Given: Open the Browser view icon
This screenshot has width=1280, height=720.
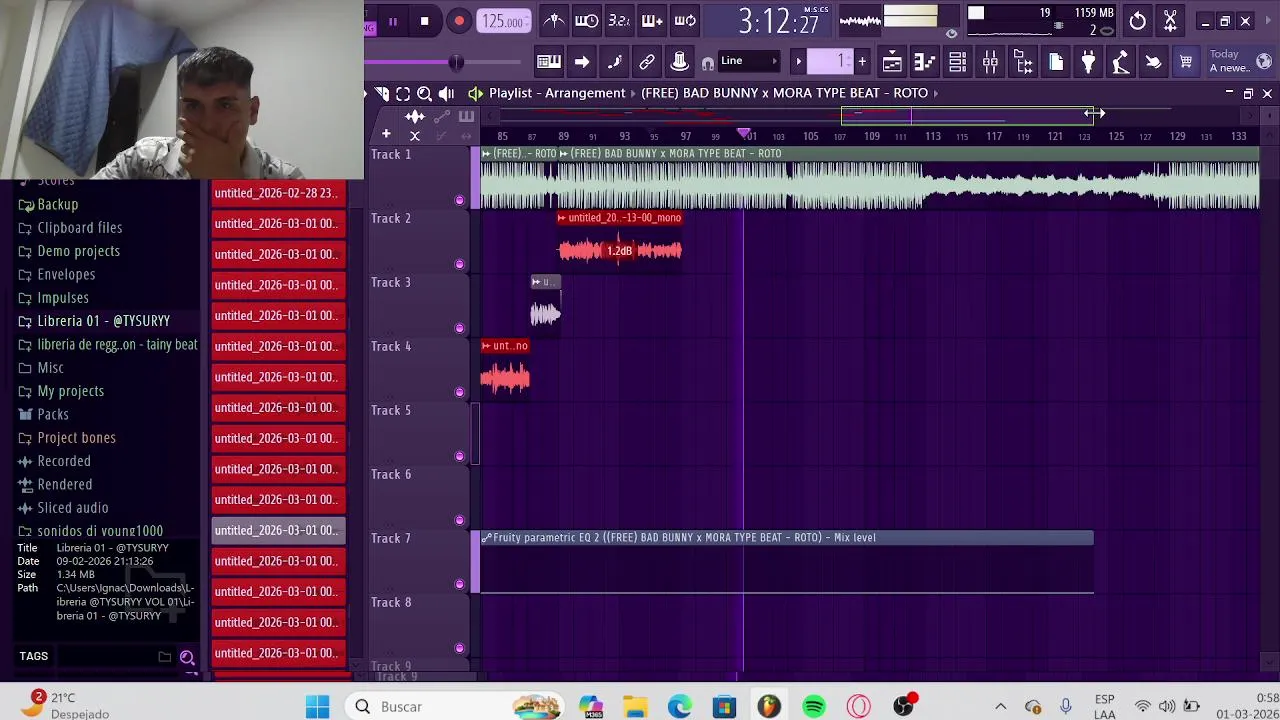Looking at the screenshot, I should pyautogui.click(x=1023, y=62).
